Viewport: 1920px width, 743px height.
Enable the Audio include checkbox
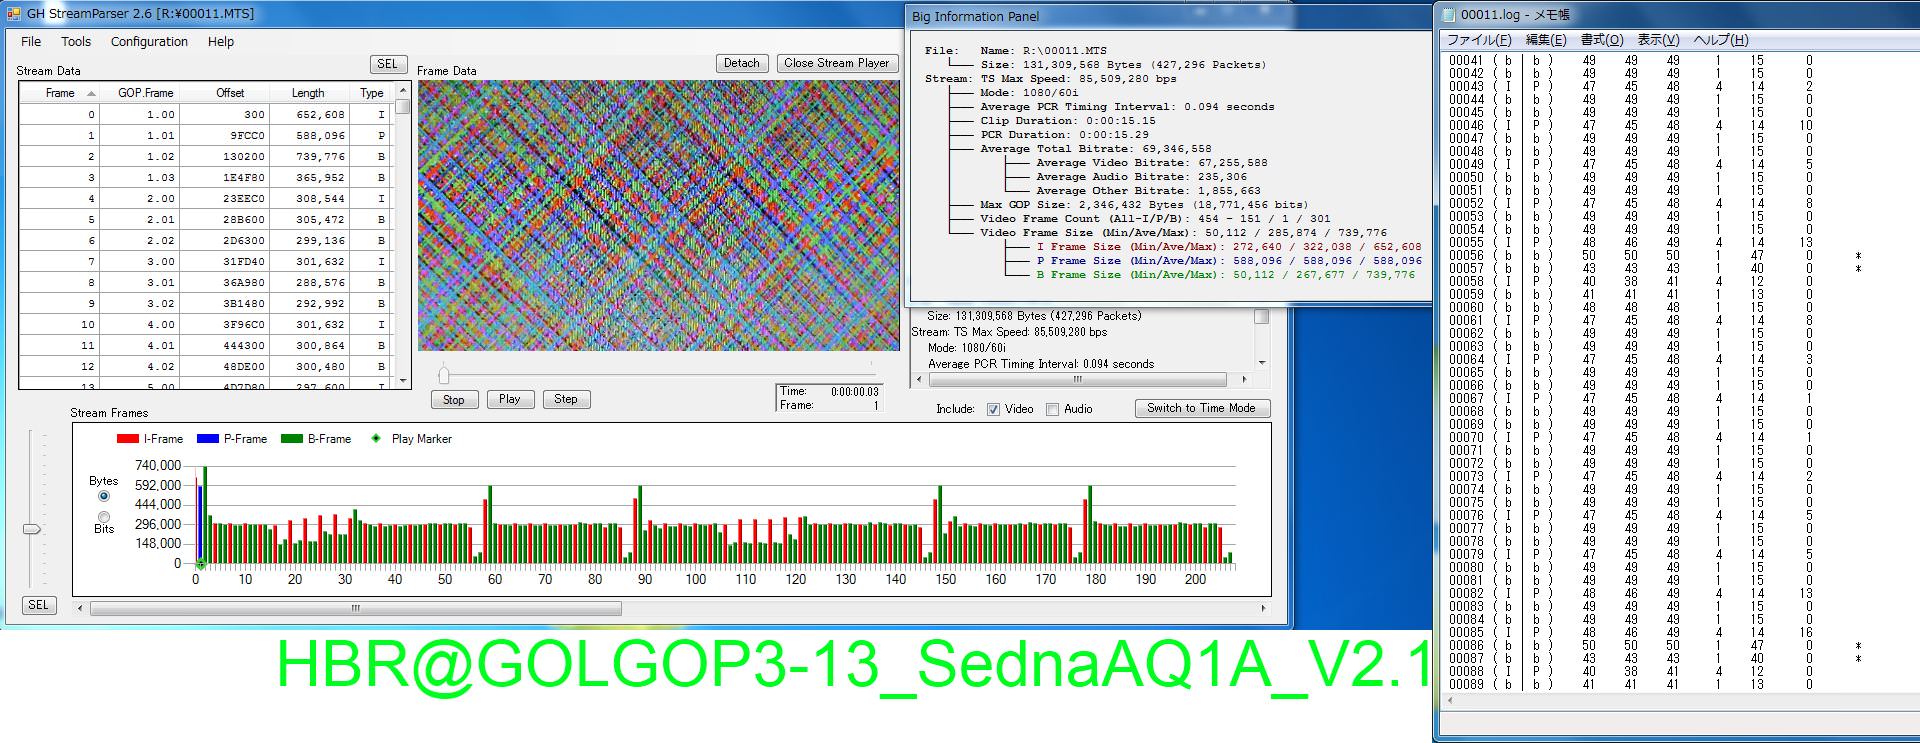coord(1052,409)
